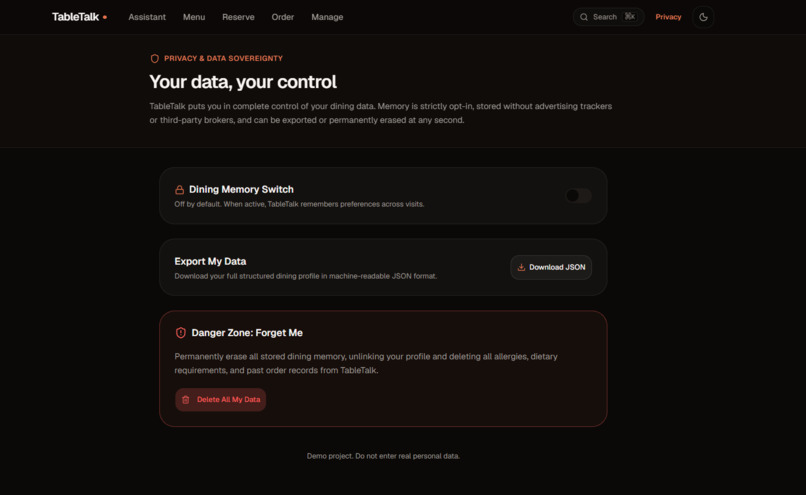Click 'Danger Zone: Forget Me' title
This screenshot has height=495, width=806.
(x=247, y=333)
